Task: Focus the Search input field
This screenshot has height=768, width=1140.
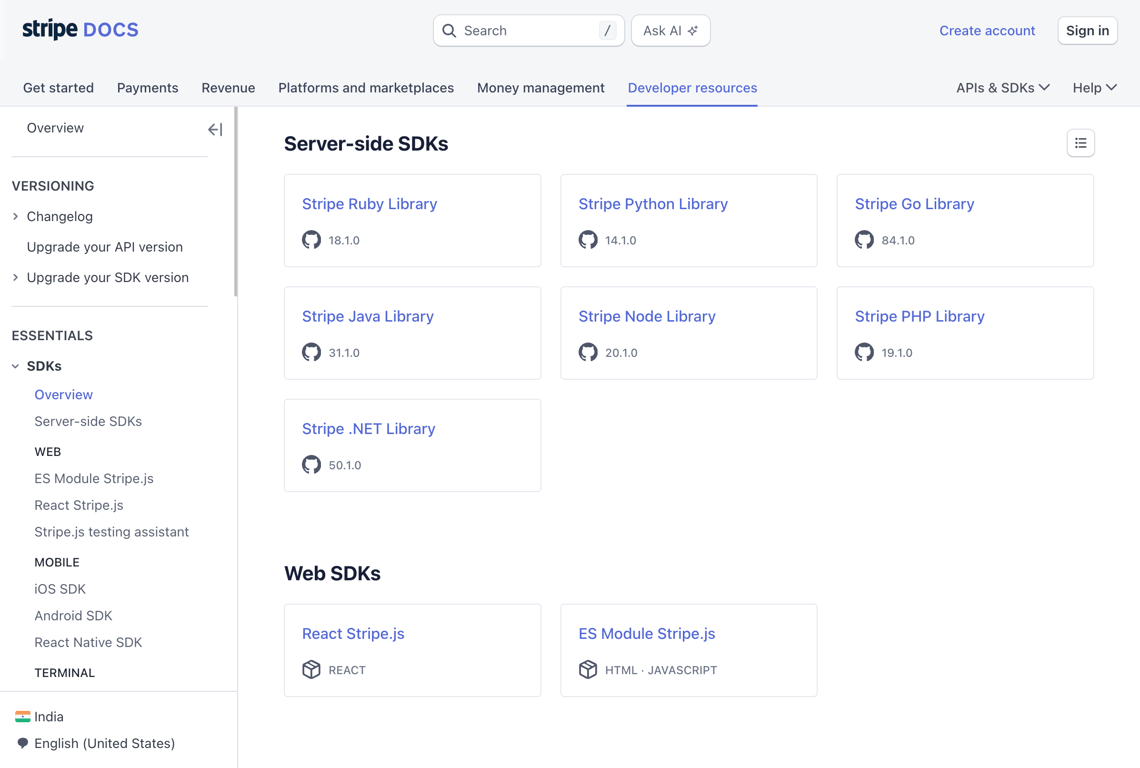Action: click(528, 31)
